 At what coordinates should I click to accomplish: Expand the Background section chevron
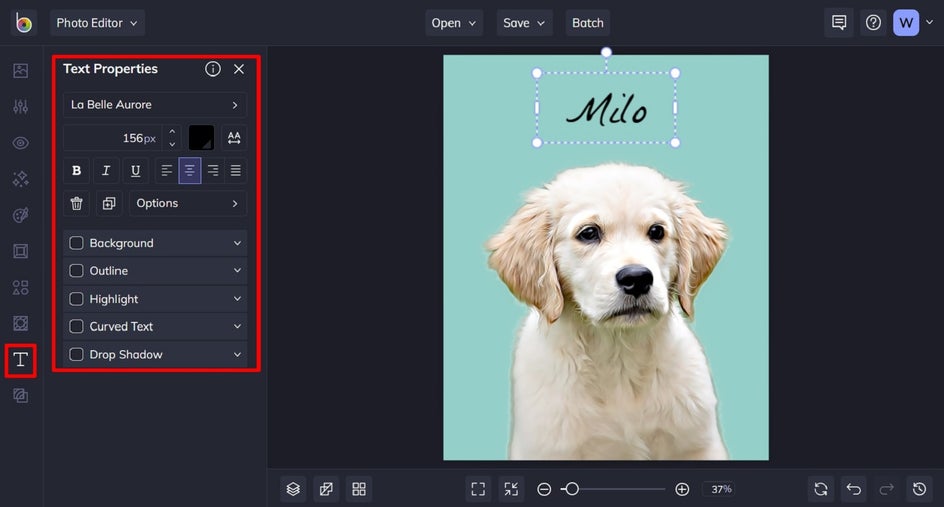237,243
